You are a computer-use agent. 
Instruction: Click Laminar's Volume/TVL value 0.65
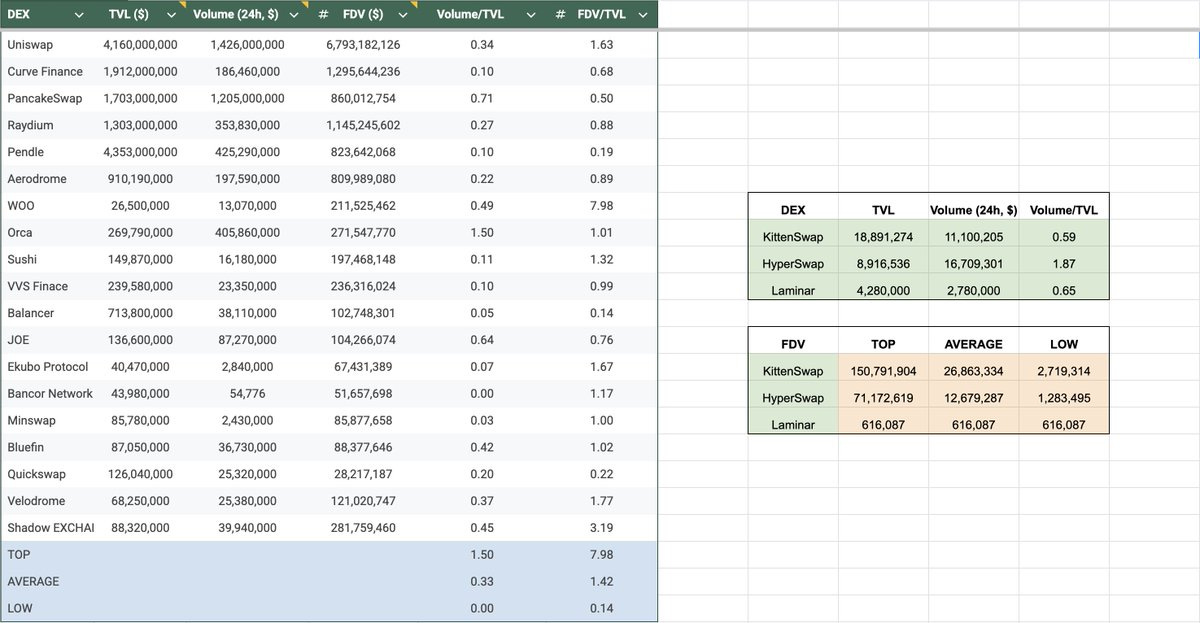(x=1064, y=291)
